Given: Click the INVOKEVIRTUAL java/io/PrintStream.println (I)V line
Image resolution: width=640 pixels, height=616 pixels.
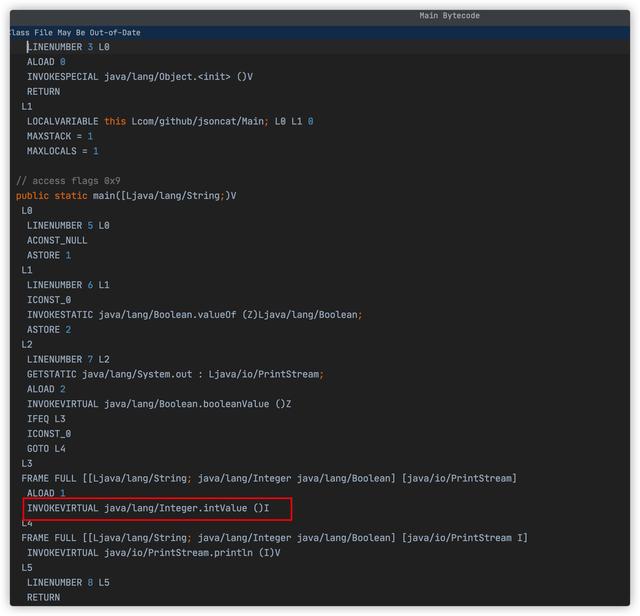Looking at the screenshot, I should pos(153,553).
